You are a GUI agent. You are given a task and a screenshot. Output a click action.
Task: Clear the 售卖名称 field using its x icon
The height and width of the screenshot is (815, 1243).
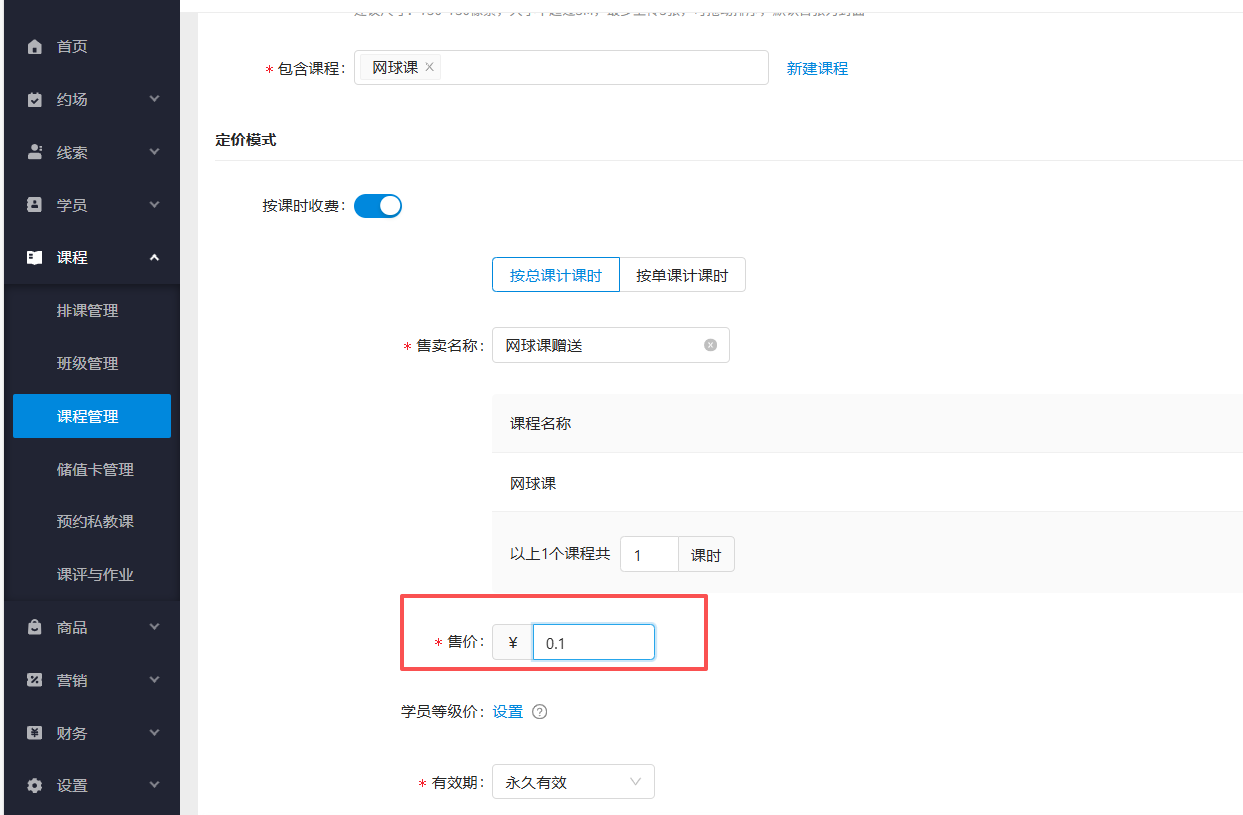coord(710,344)
